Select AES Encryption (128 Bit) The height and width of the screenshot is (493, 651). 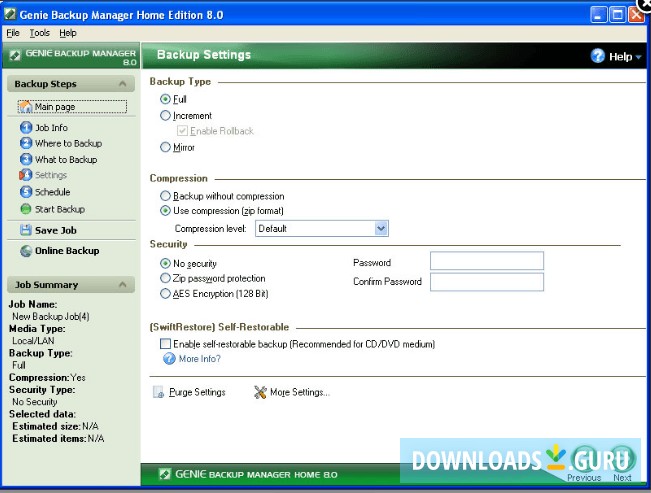[x=165, y=294]
